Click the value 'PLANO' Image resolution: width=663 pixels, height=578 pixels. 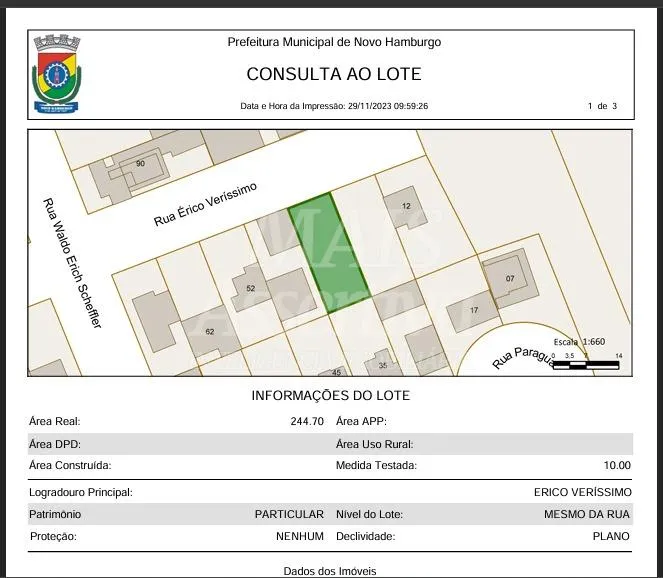click(x=611, y=537)
